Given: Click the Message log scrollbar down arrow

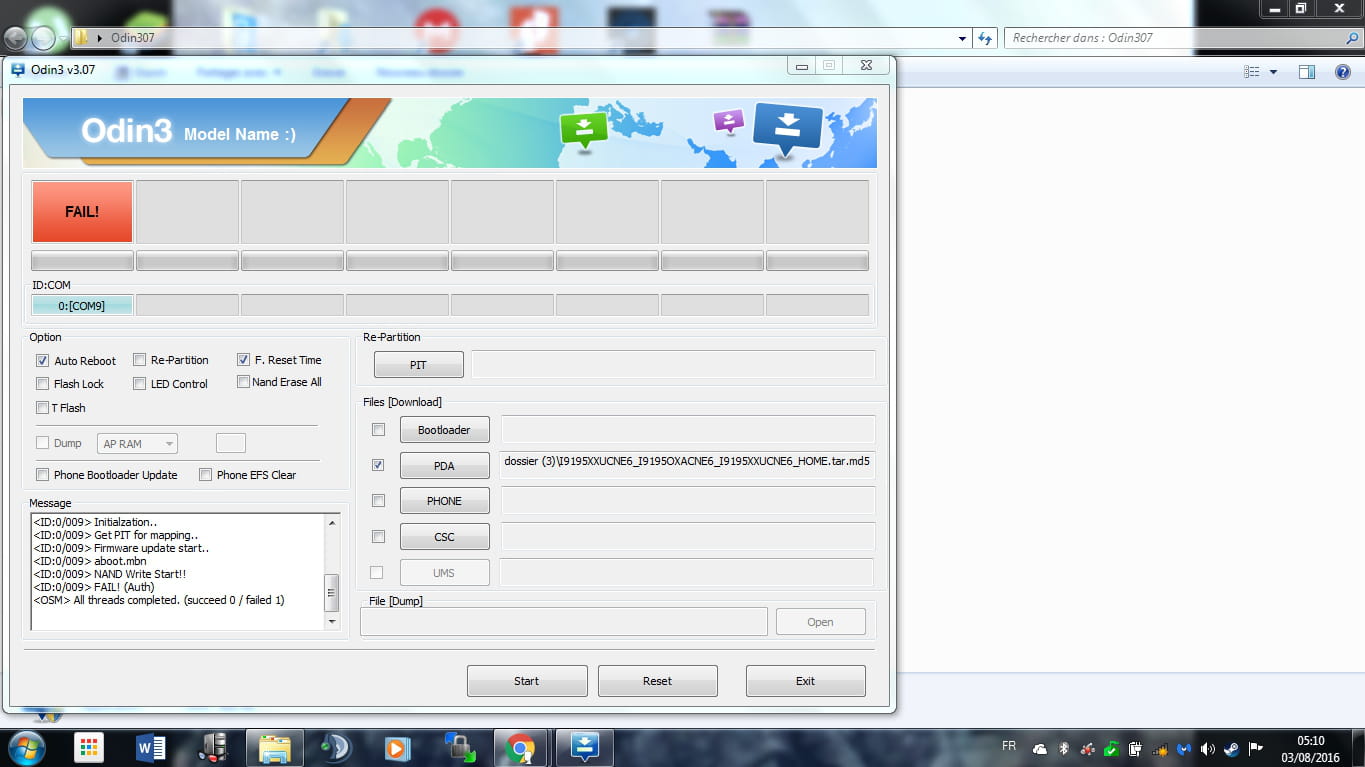Looking at the screenshot, I should [x=333, y=621].
